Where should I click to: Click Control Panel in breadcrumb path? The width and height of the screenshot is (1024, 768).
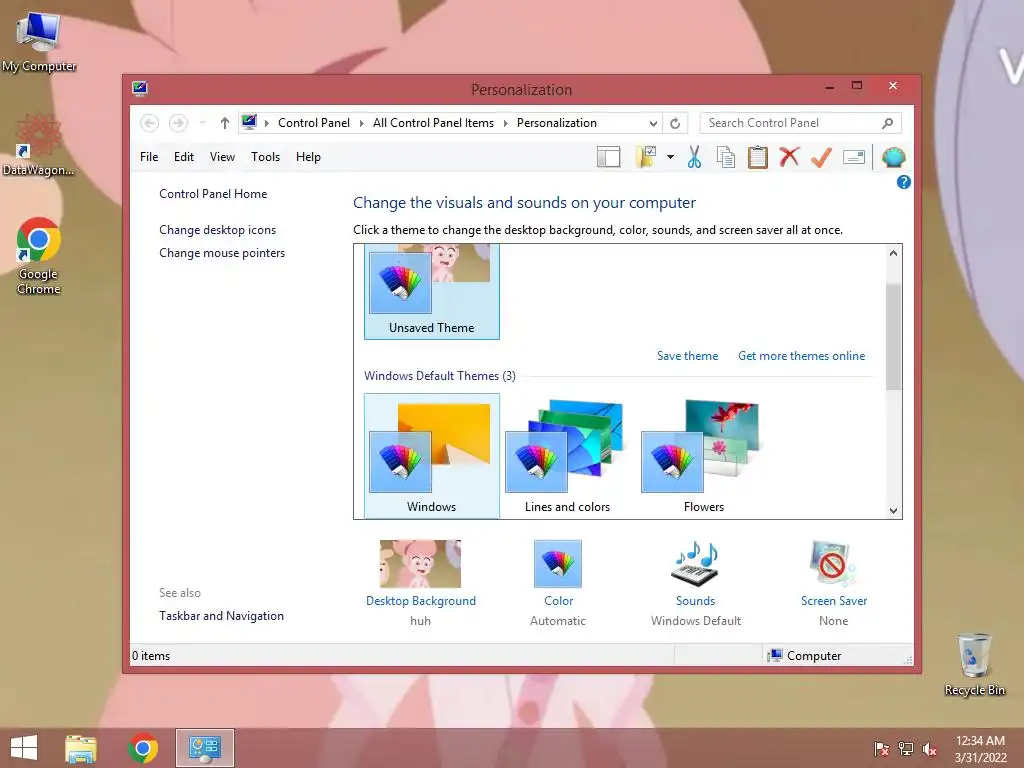pos(313,123)
